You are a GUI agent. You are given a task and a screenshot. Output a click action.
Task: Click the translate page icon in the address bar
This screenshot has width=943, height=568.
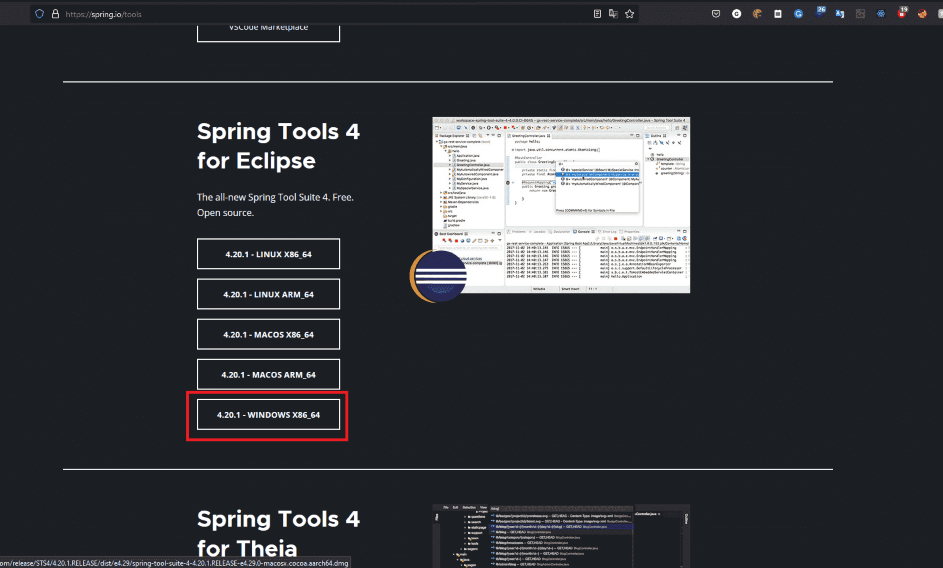[613, 14]
